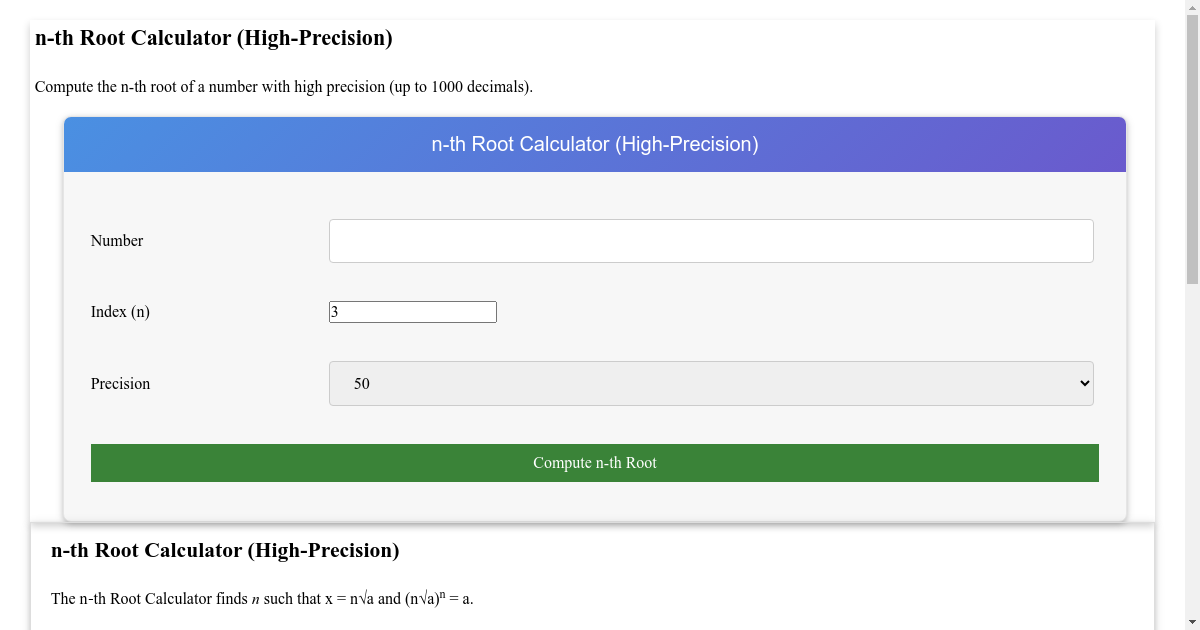
Task: Click the Precision label
Action: click(x=120, y=383)
